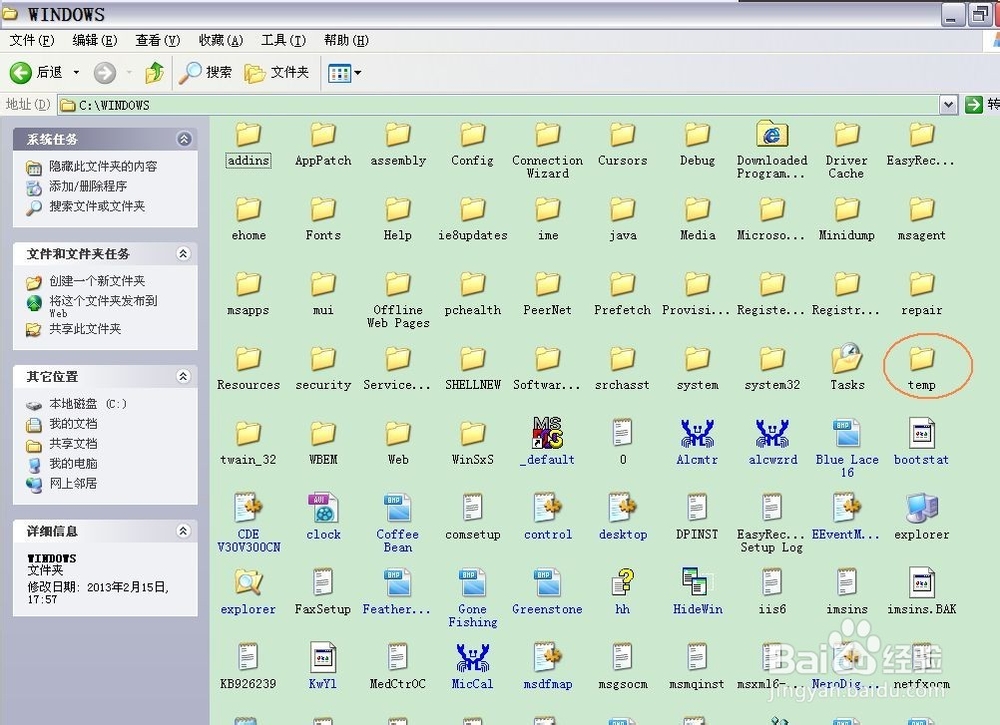Open the 收藏(A) menu
This screenshot has width=1000, height=725.
221,40
